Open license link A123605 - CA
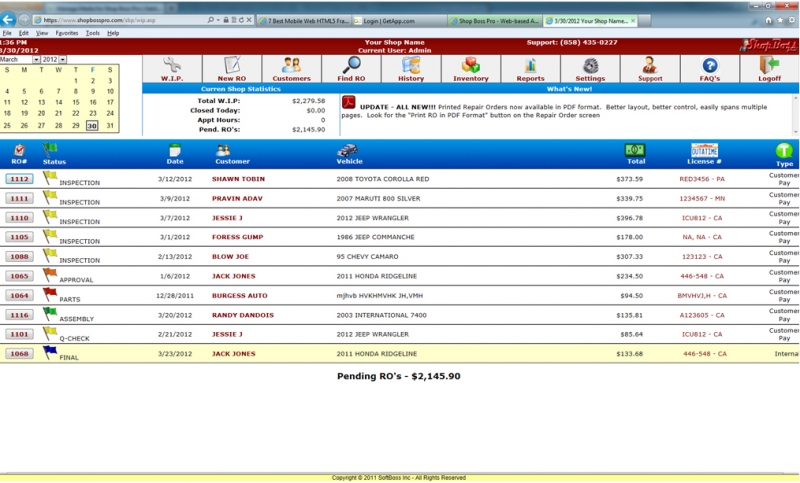 tap(702, 315)
